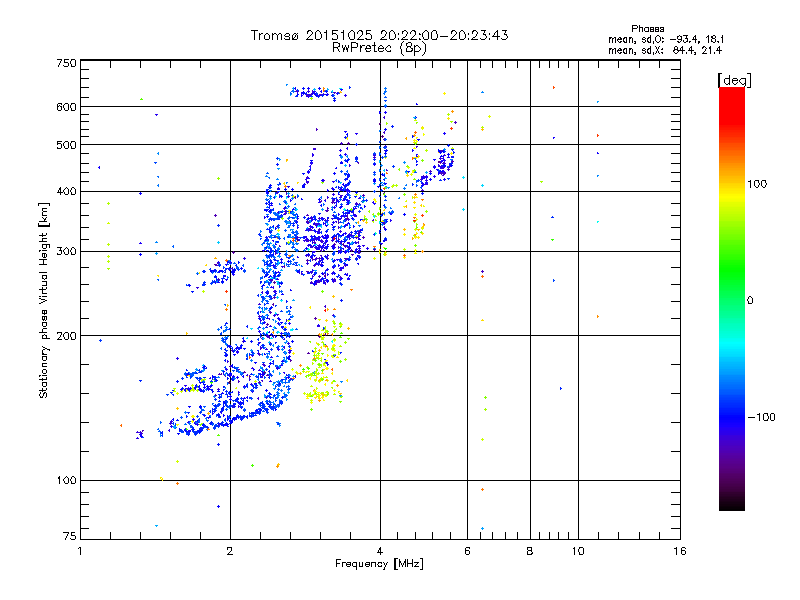Click the 'RwPretec (8p)' subtitle

pos(379,48)
